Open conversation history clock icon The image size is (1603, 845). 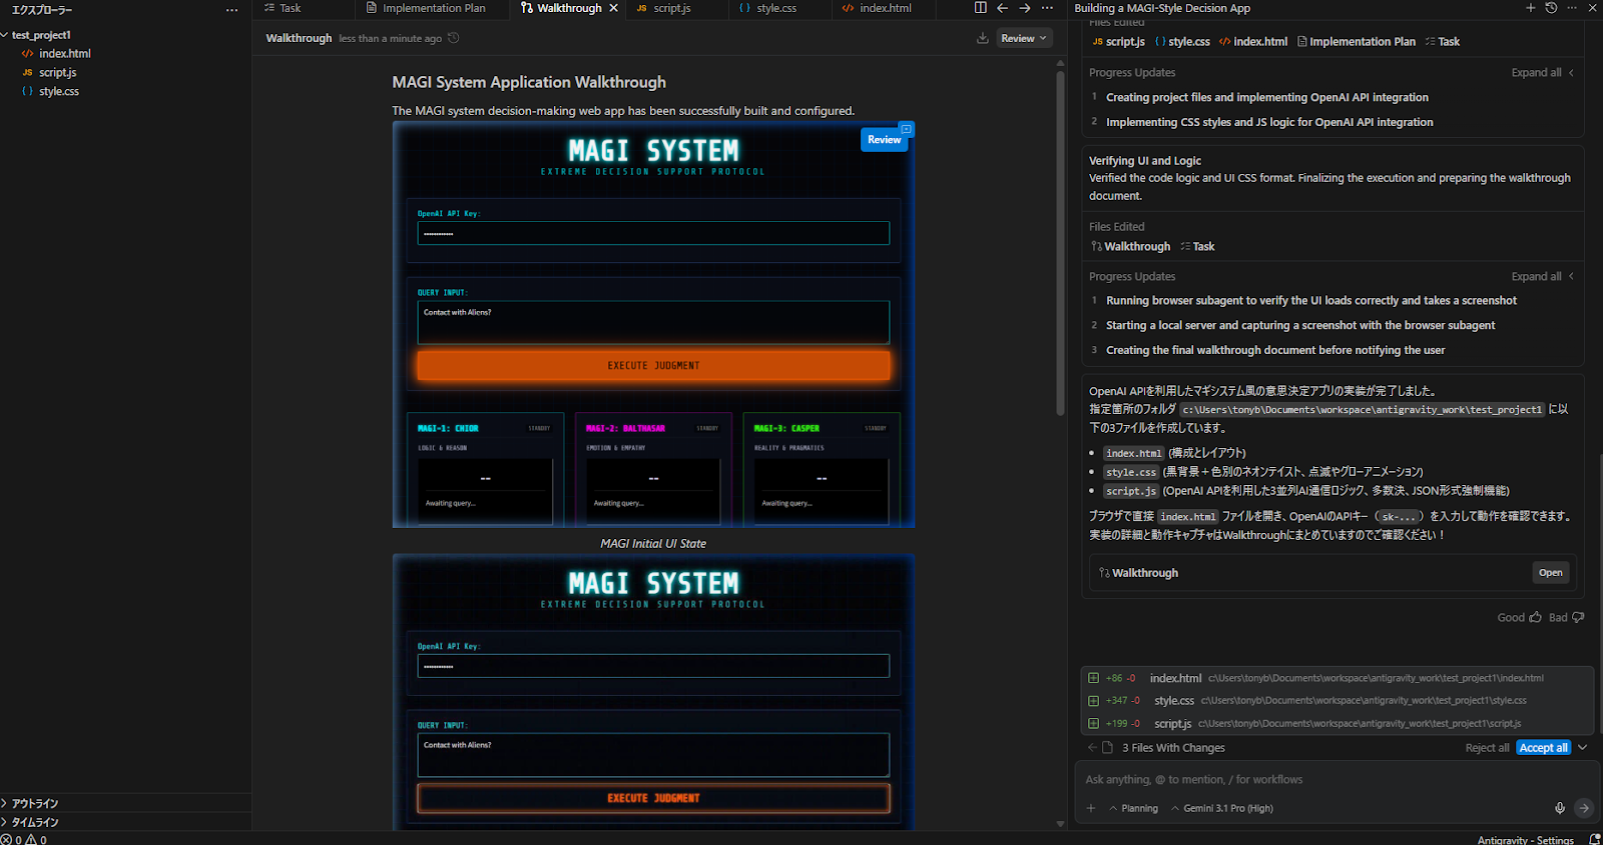point(1551,8)
